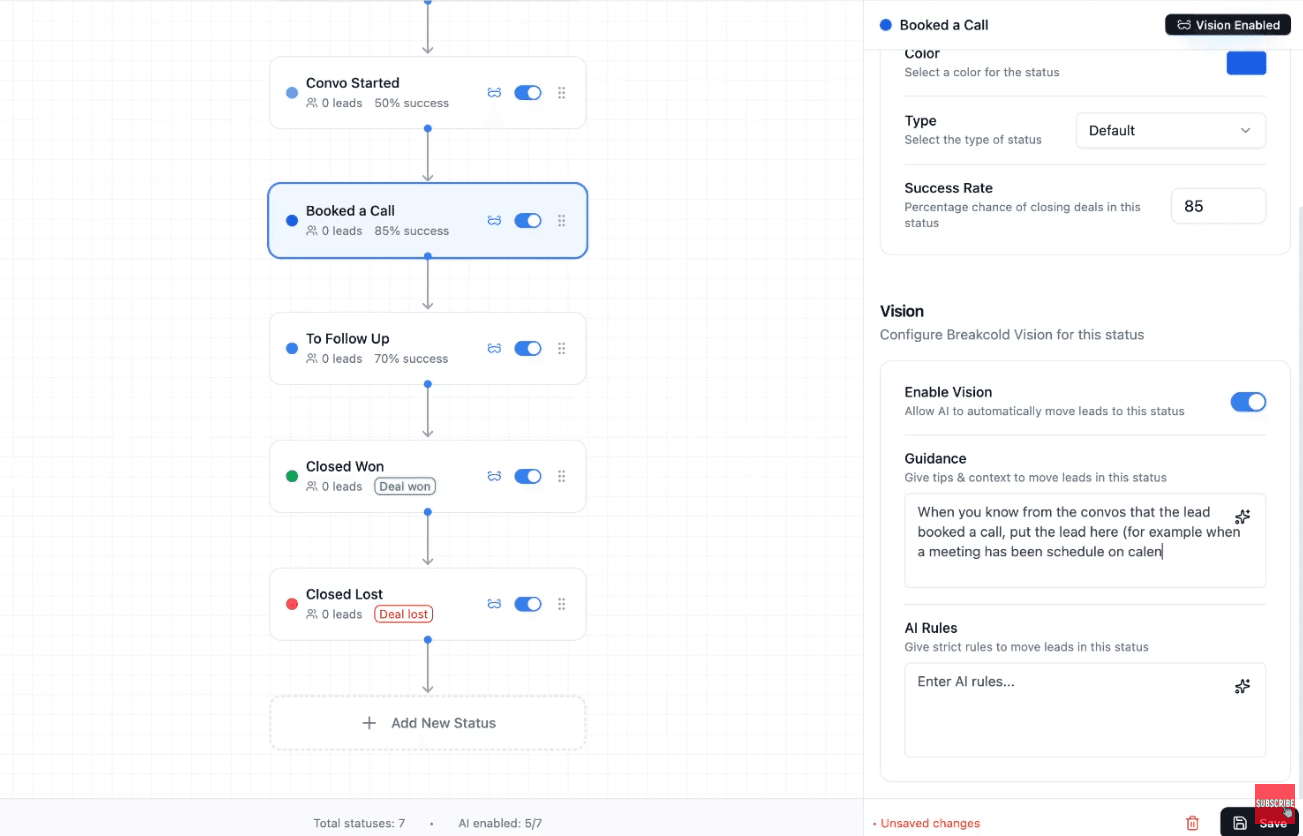Click the Success Rate field showing 85

point(1218,205)
